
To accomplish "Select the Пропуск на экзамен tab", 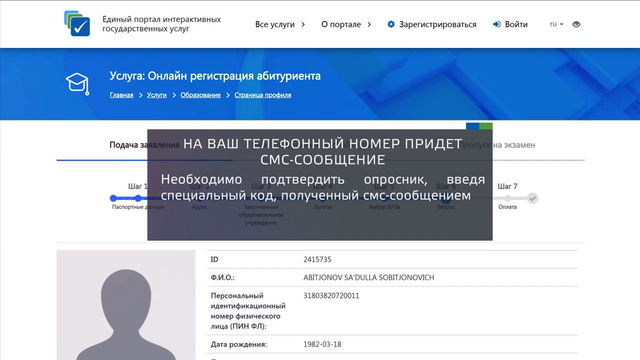I will 498,145.
